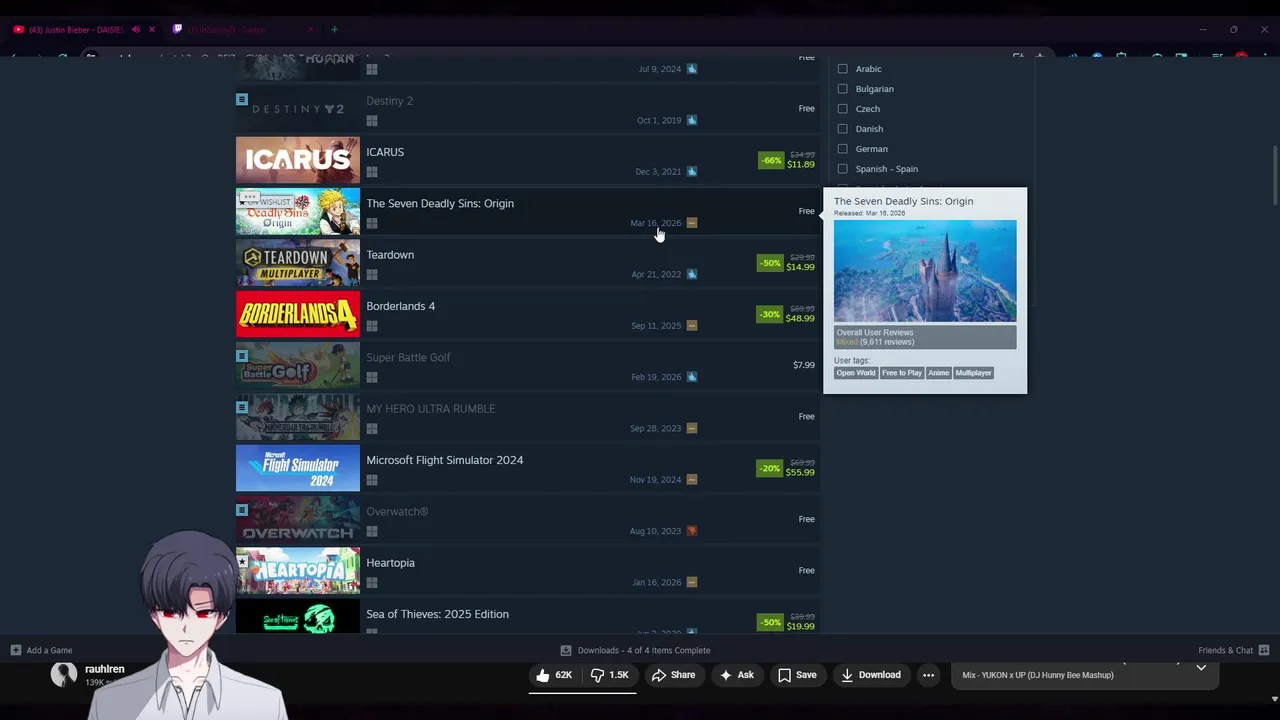Image resolution: width=1280 pixels, height=720 pixels.
Task: Click Super Battle Golf price $7.99
Action: coord(804,365)
